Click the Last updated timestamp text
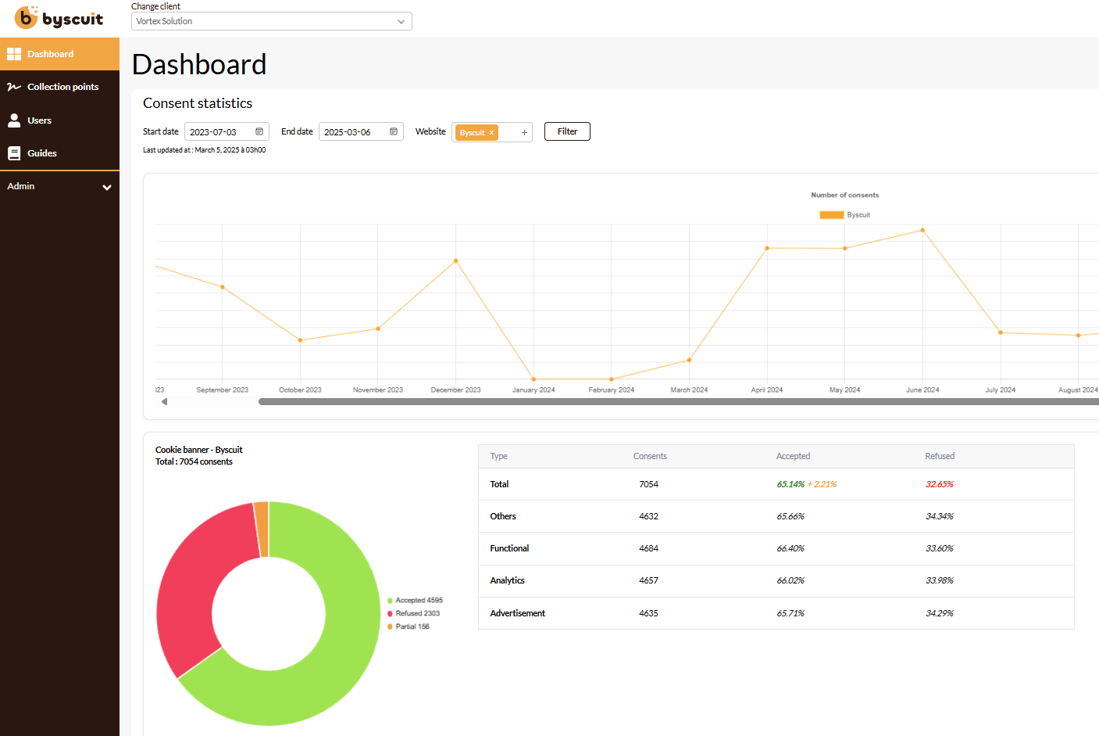The height and width of the screenshot is (736, 1099). 204,150
